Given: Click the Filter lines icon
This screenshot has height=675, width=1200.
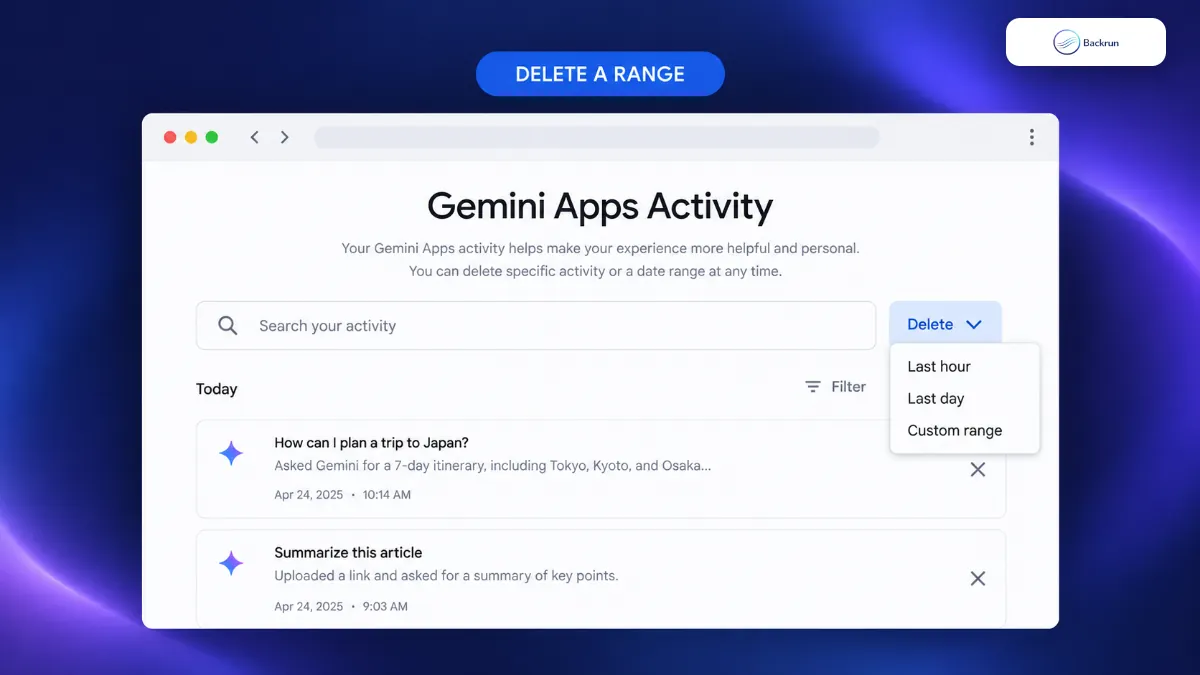Looking at the screenshot, I should pos(813,386).
